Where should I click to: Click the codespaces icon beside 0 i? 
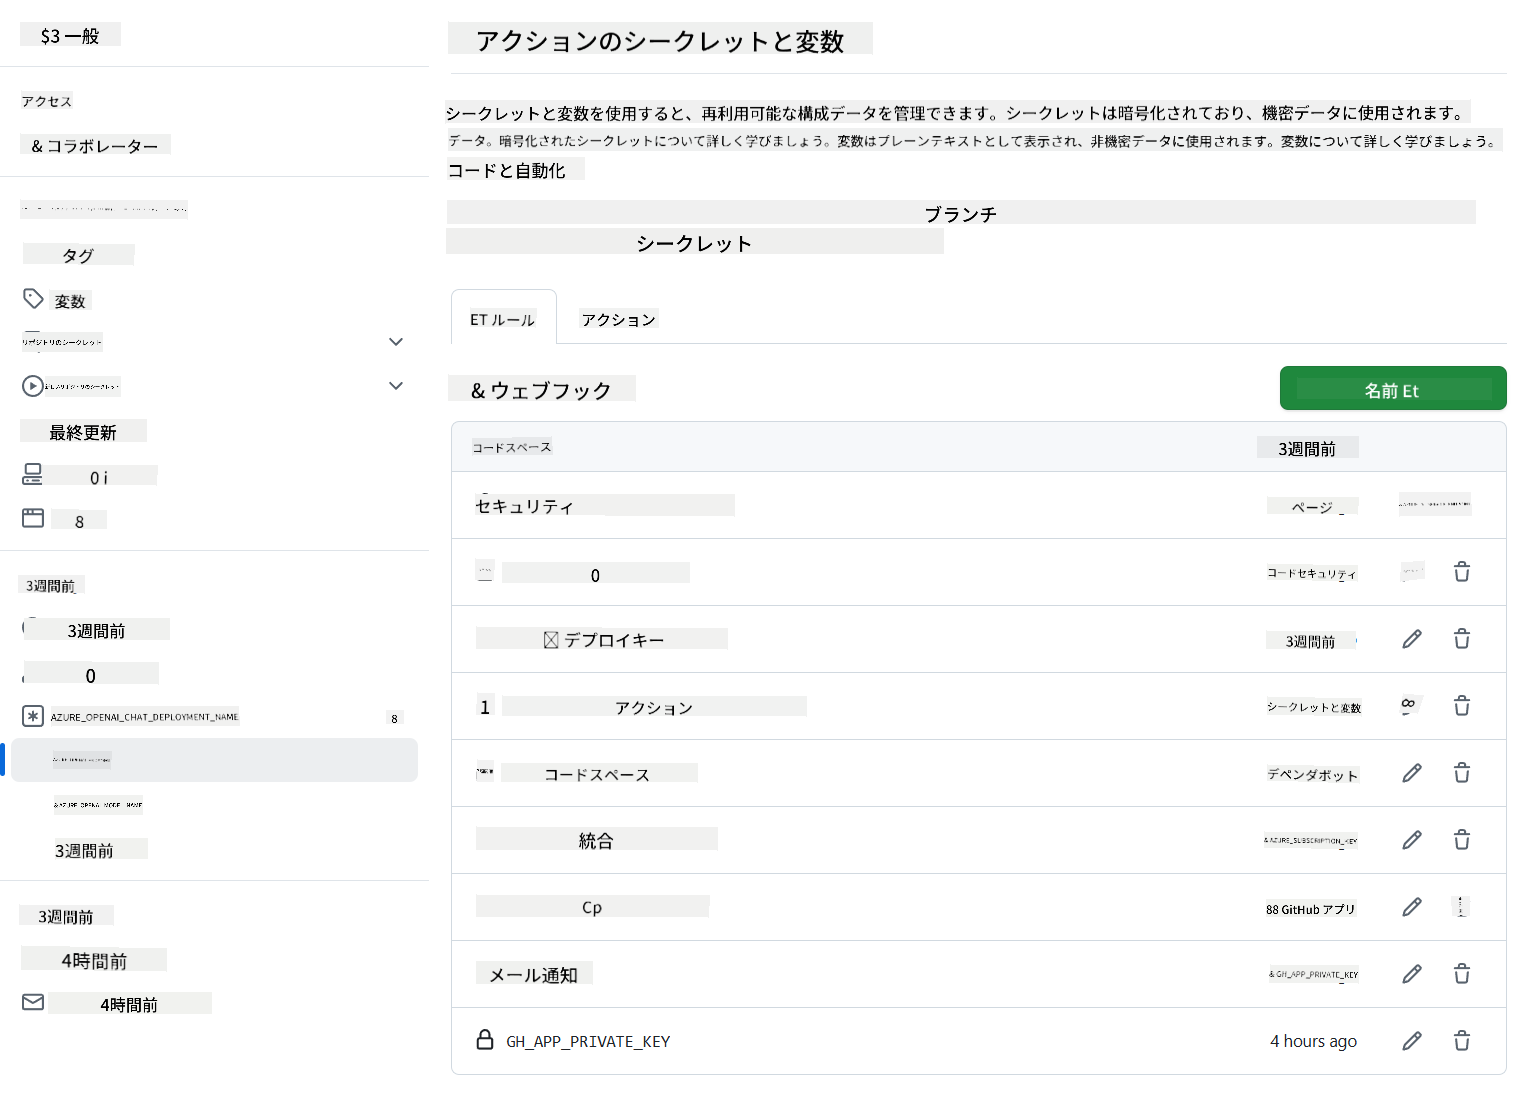tap(33, 474)
